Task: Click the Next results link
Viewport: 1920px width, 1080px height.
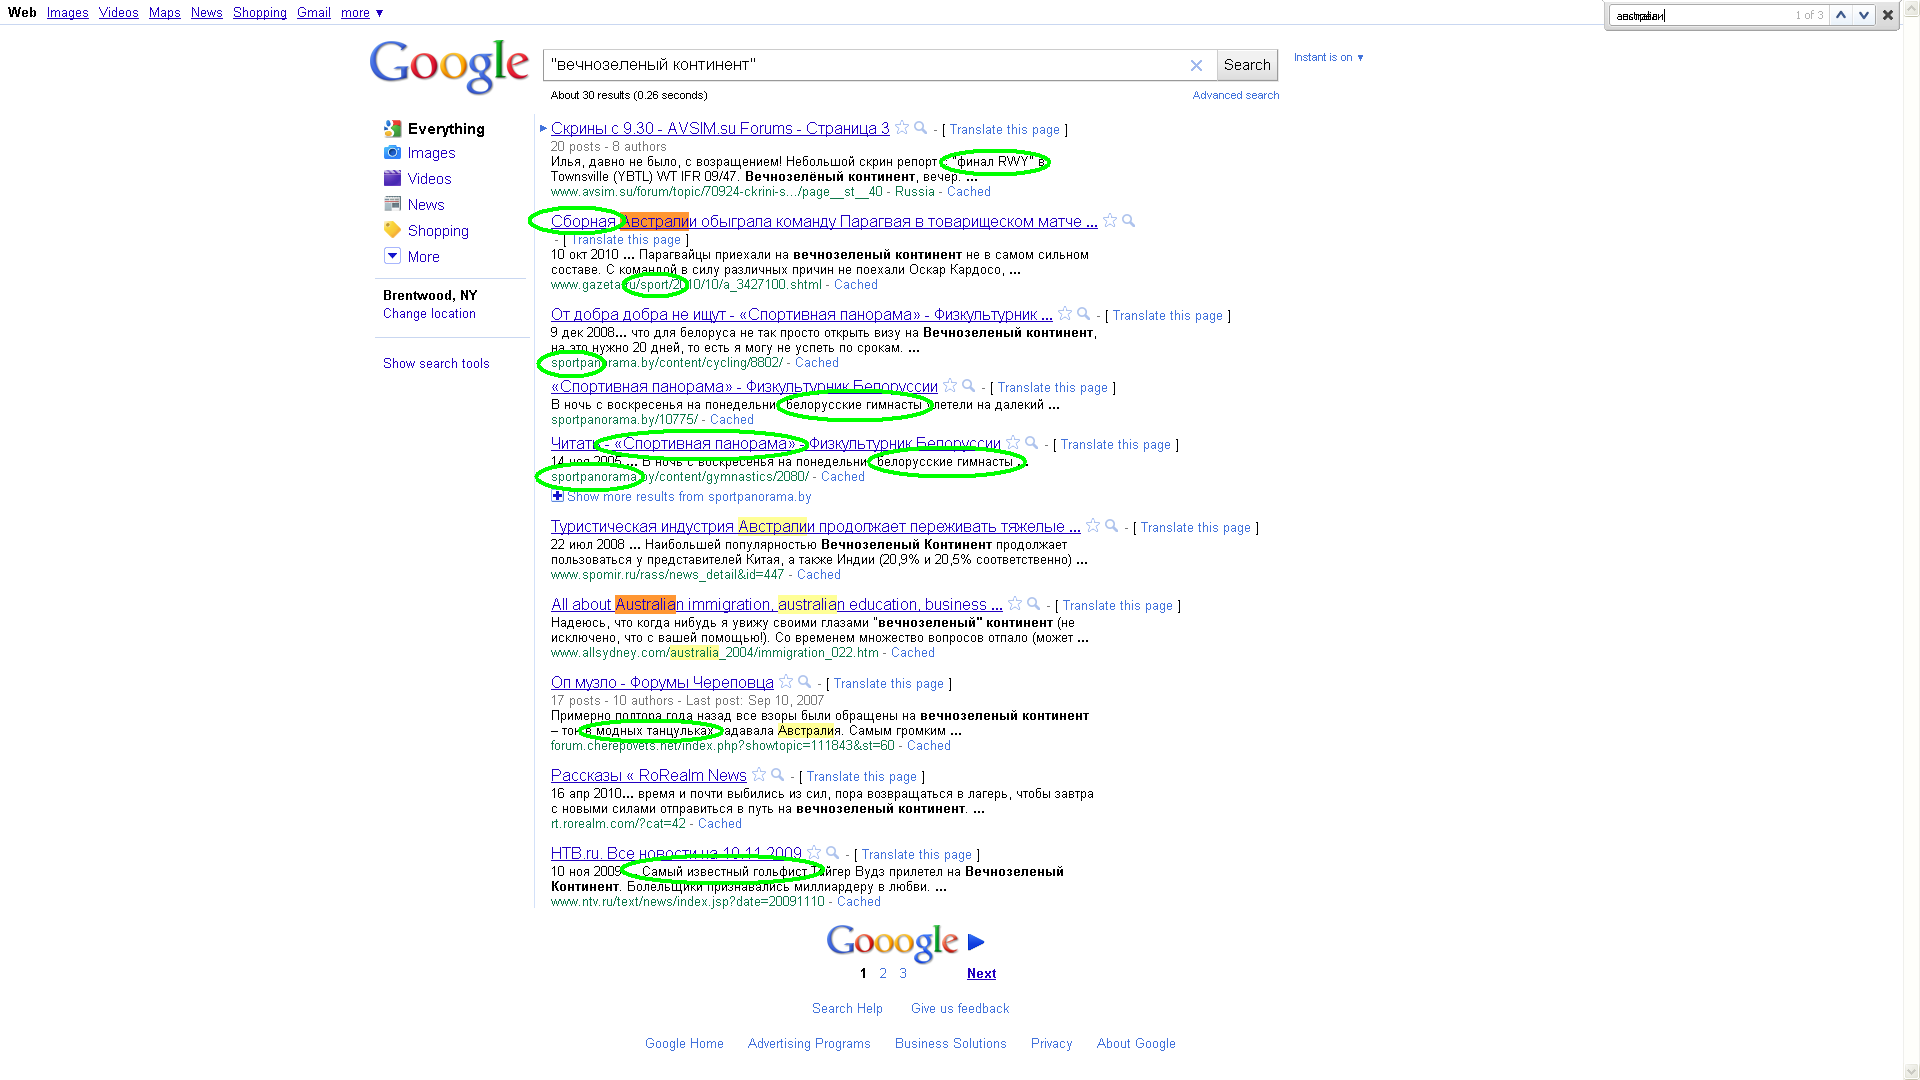Action: [x=981, y=974]
